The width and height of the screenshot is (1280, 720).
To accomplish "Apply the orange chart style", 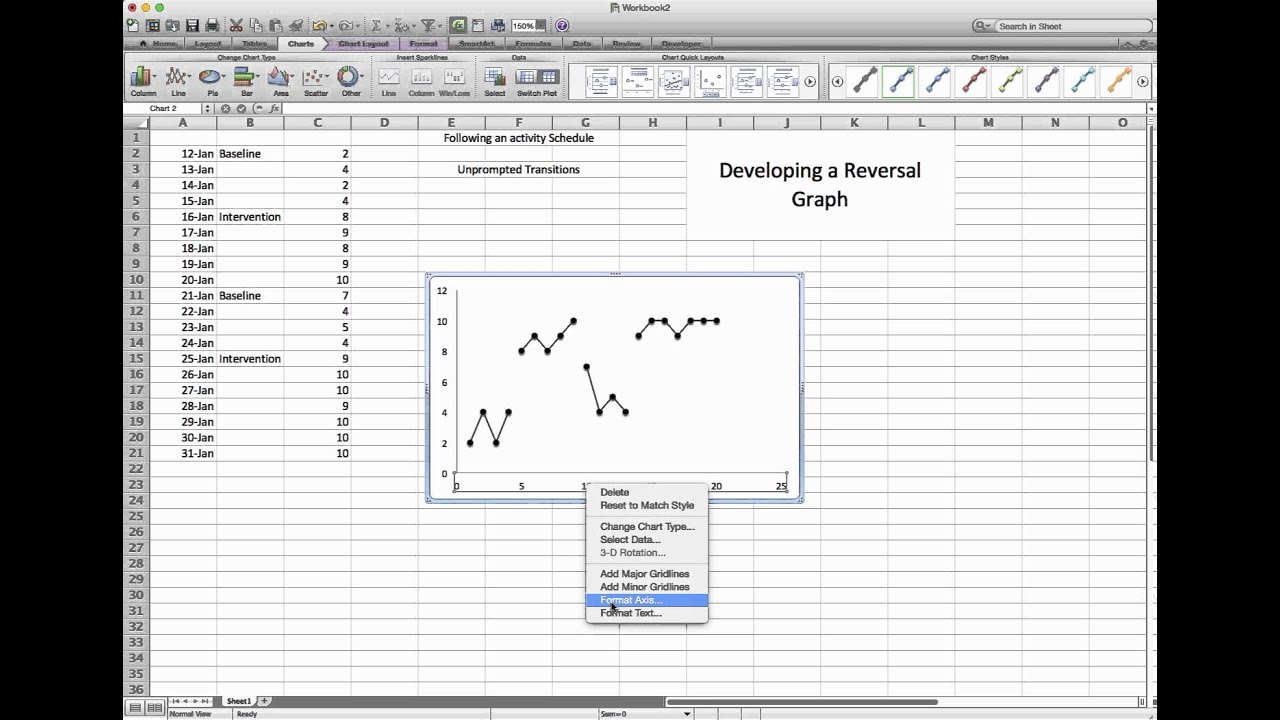I will (1117, 81).
